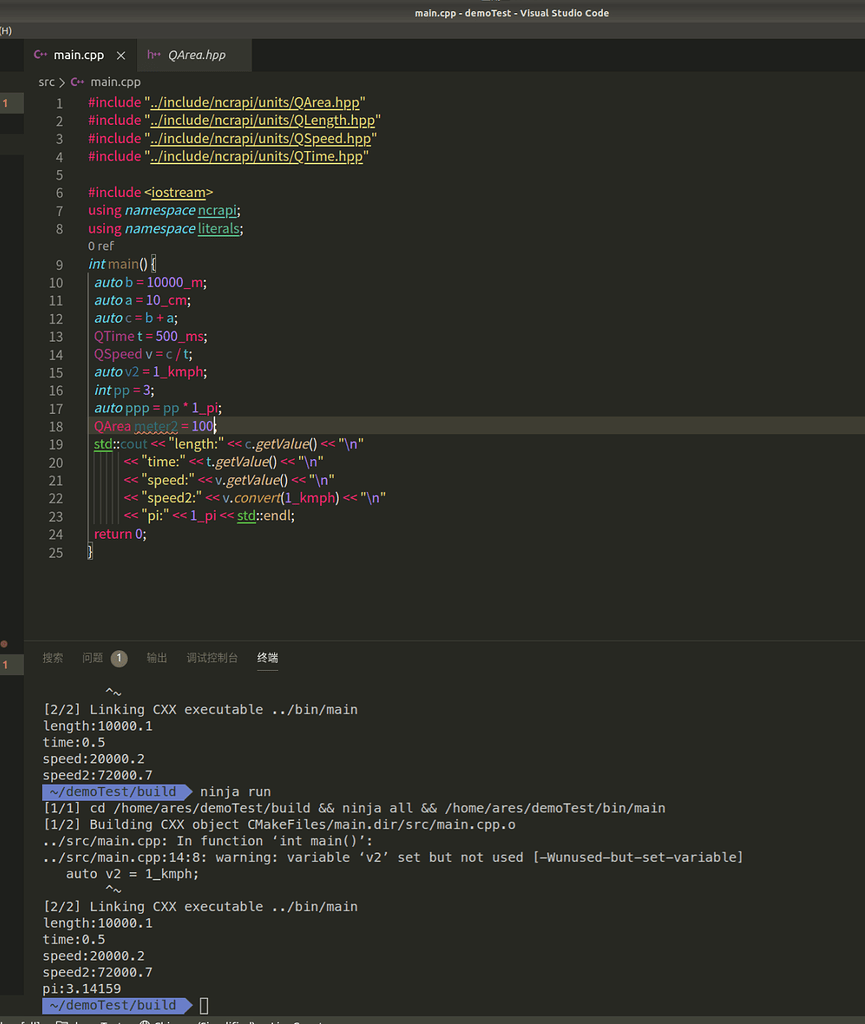This screenshot has height=1024, width=865.
Task: Click the underlined meter2 variable on line 18
Action: [x=155, y=426]
